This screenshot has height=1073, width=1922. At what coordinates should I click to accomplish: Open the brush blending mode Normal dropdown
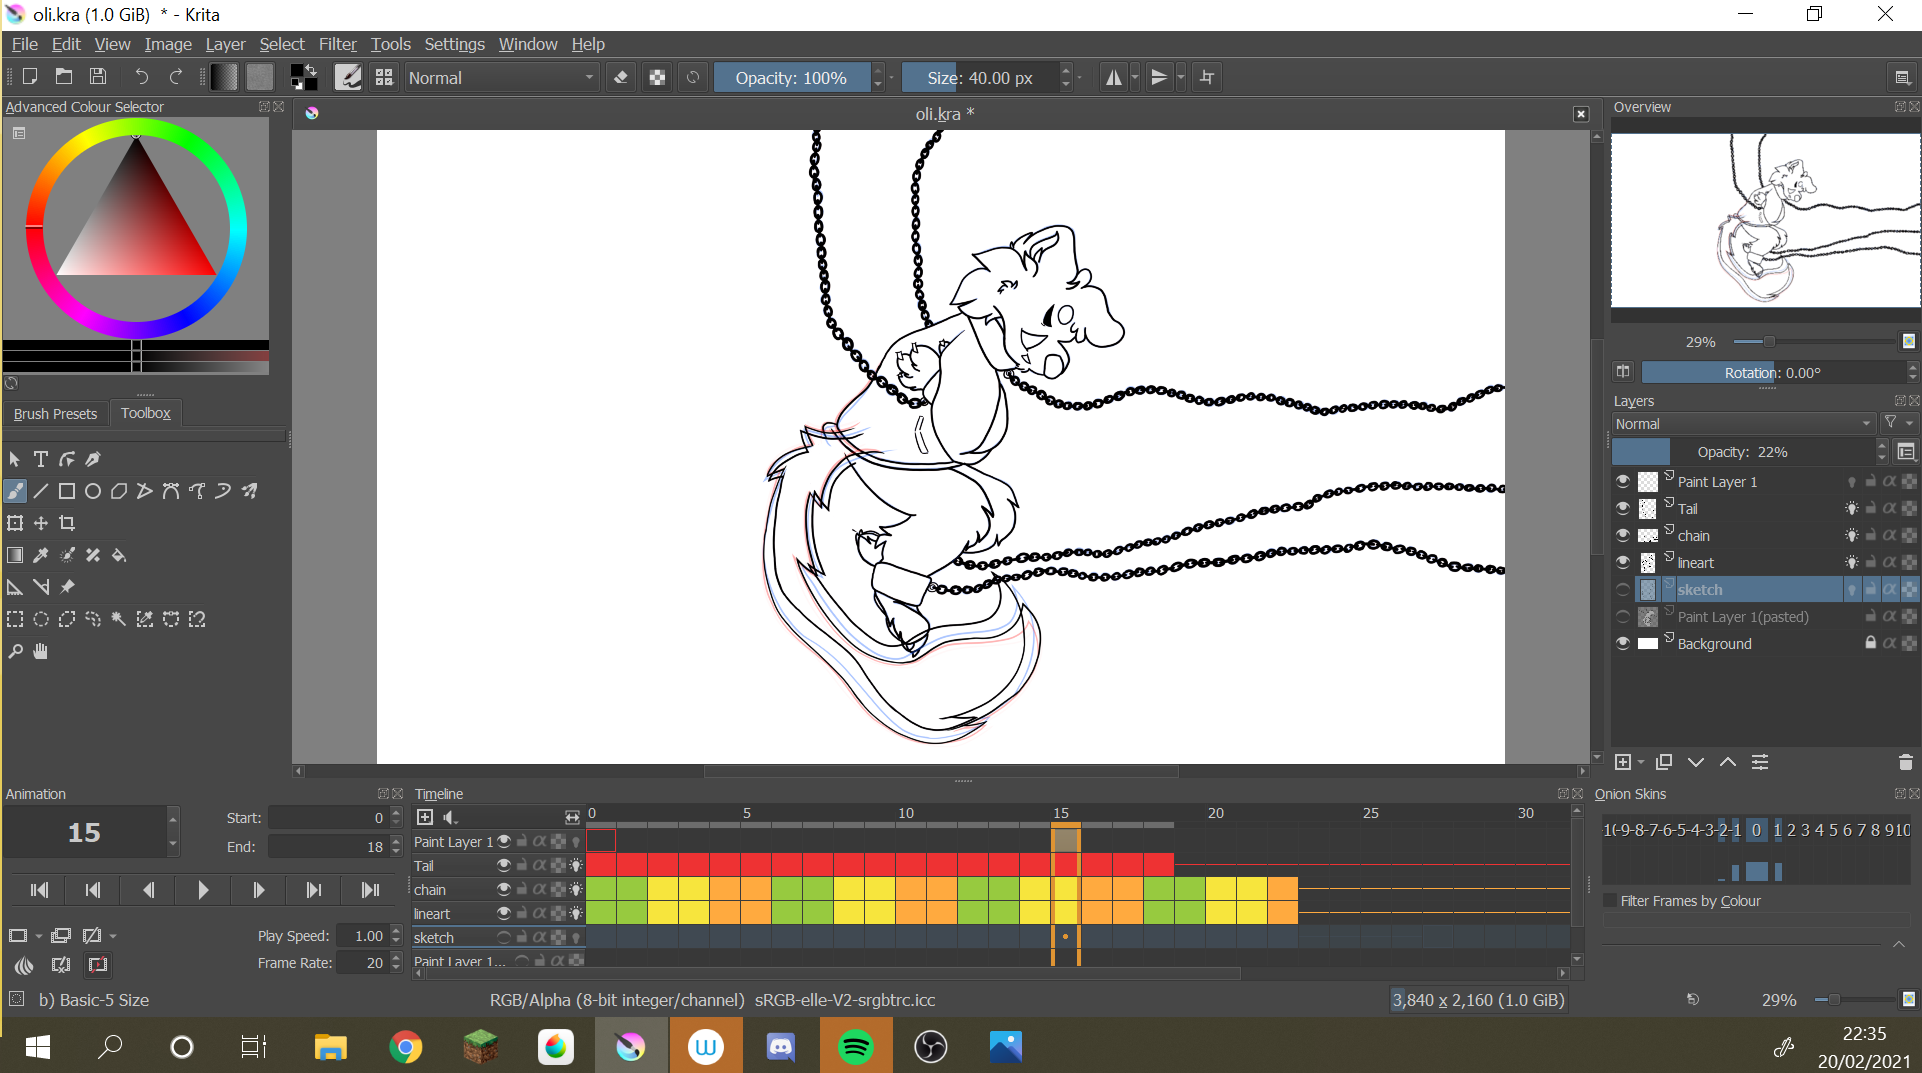point(501,77)
